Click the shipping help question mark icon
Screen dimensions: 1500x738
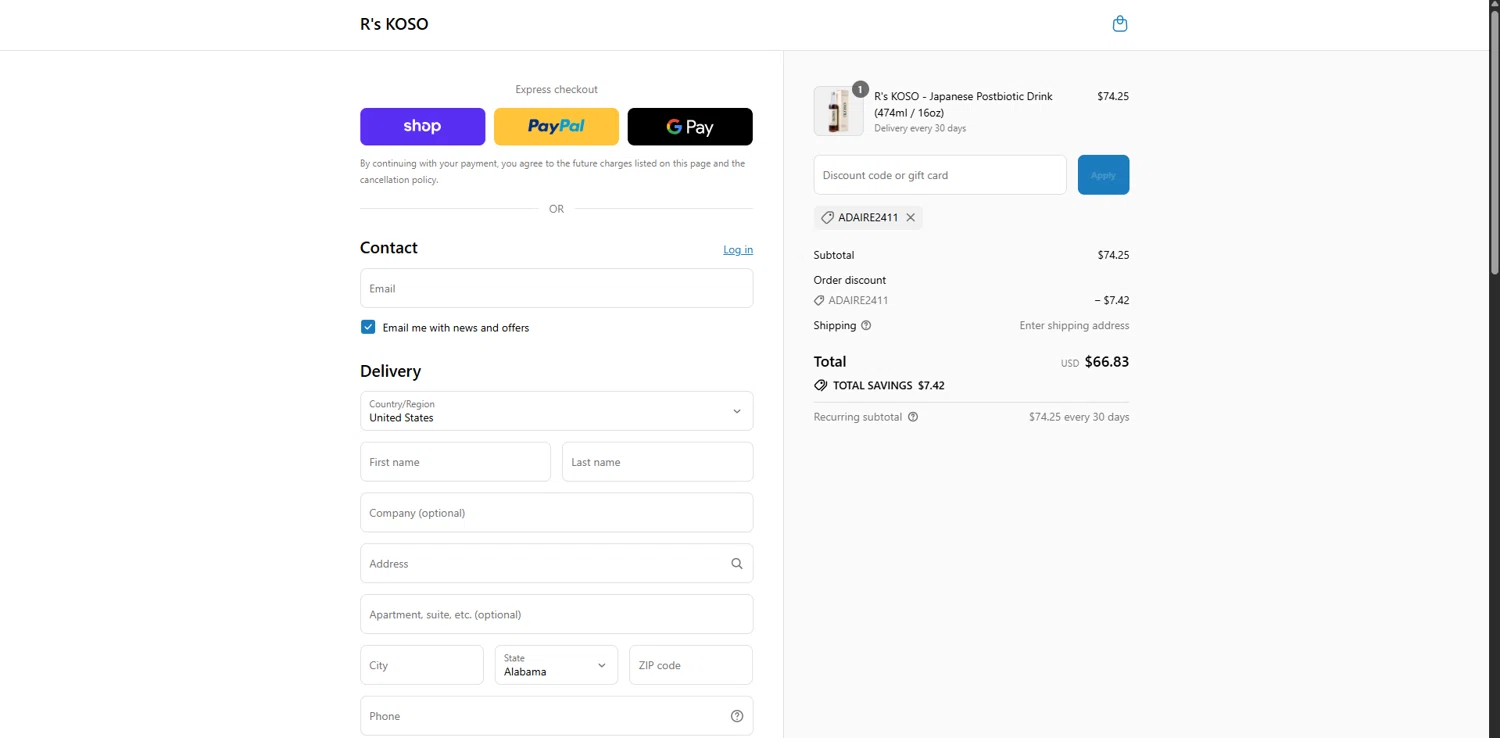coord(866,325)
